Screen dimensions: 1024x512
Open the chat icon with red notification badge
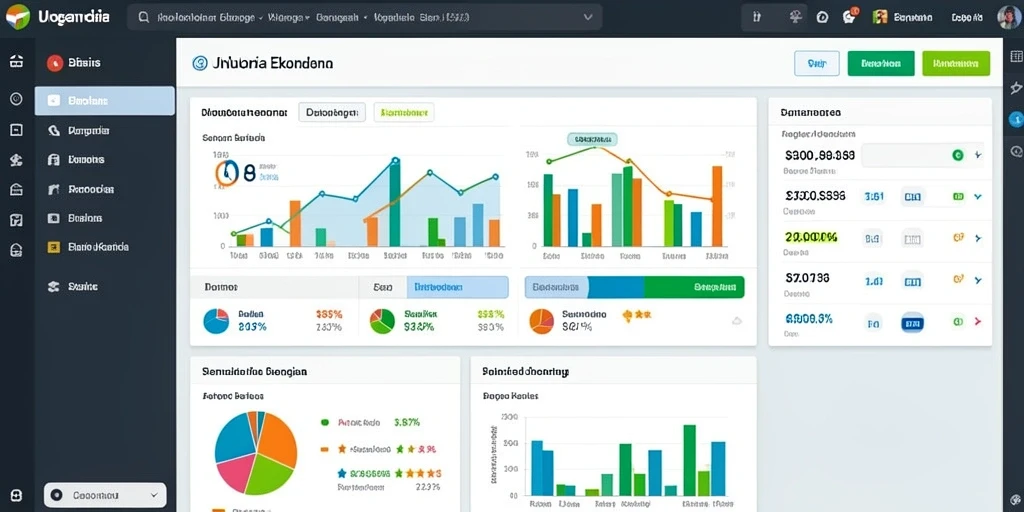(850, 16)
